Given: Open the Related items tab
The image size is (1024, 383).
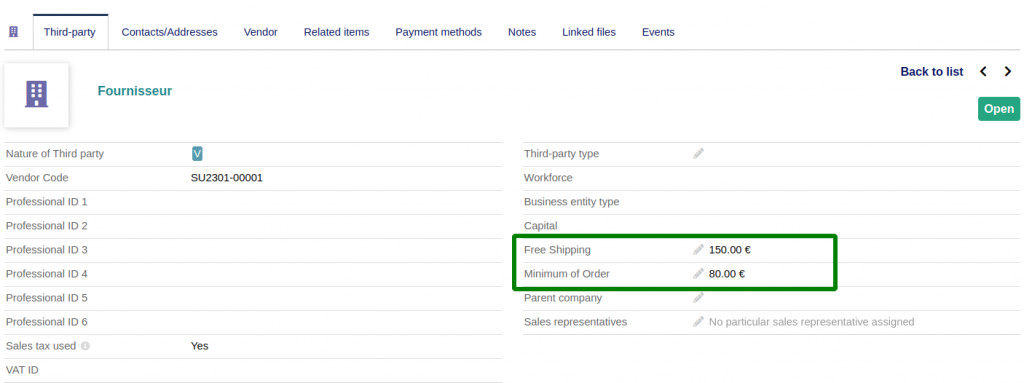Looking at the screenshot, I should [x=336, y=32].
